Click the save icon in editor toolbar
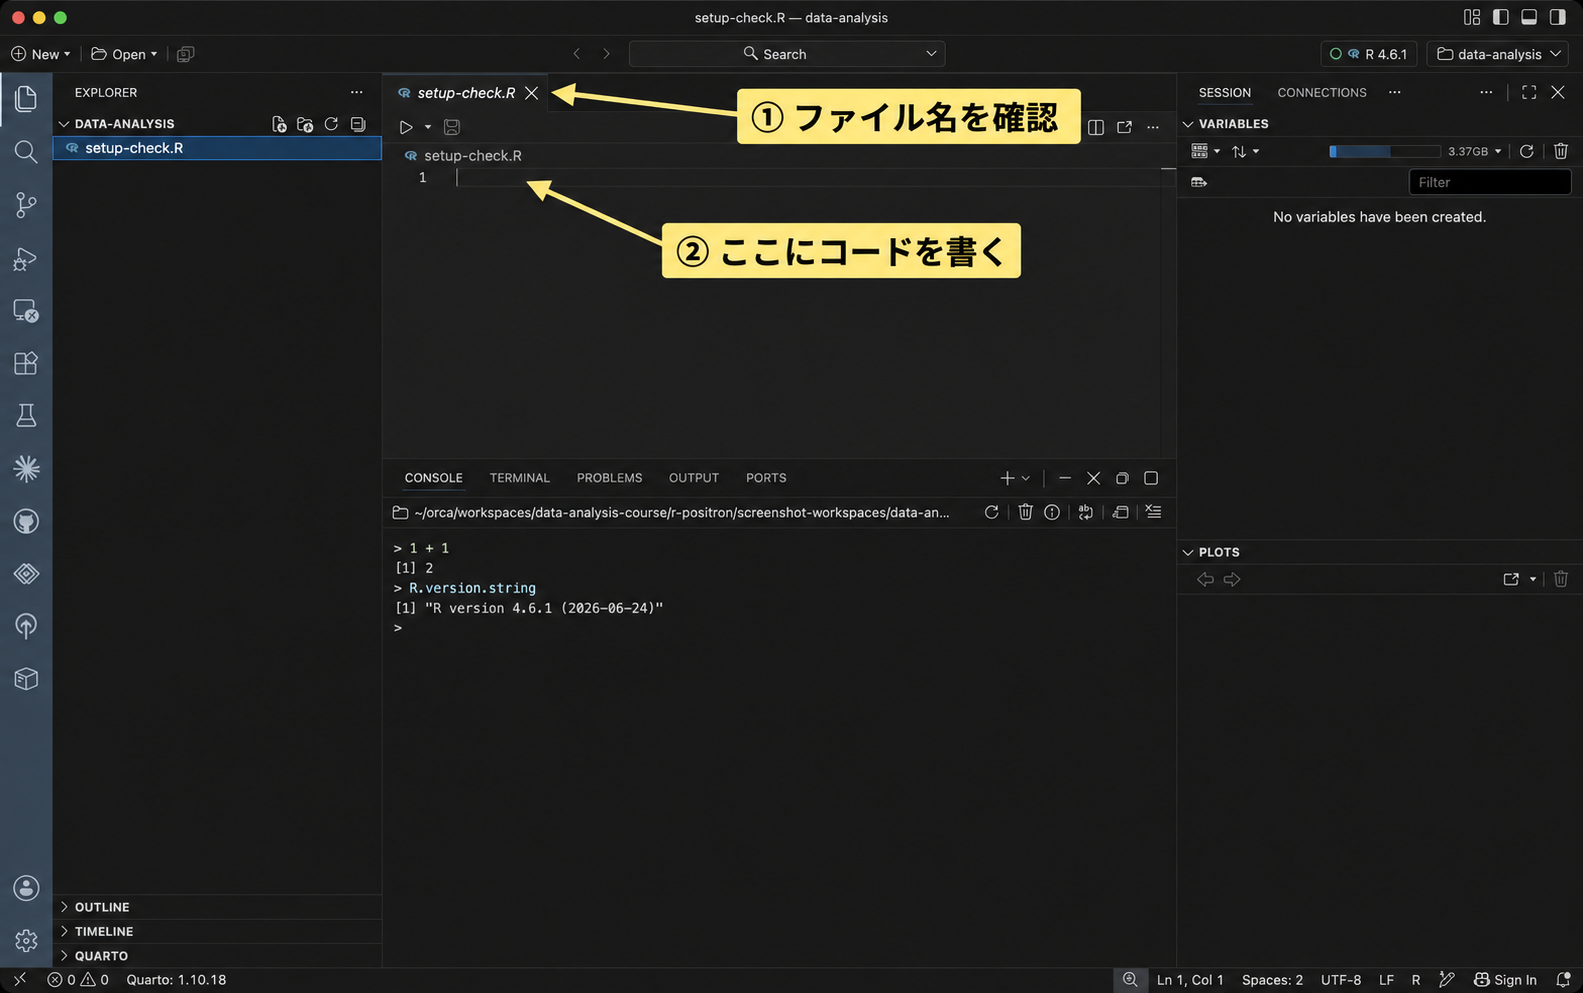The image size is (1583, 993). 452,127
